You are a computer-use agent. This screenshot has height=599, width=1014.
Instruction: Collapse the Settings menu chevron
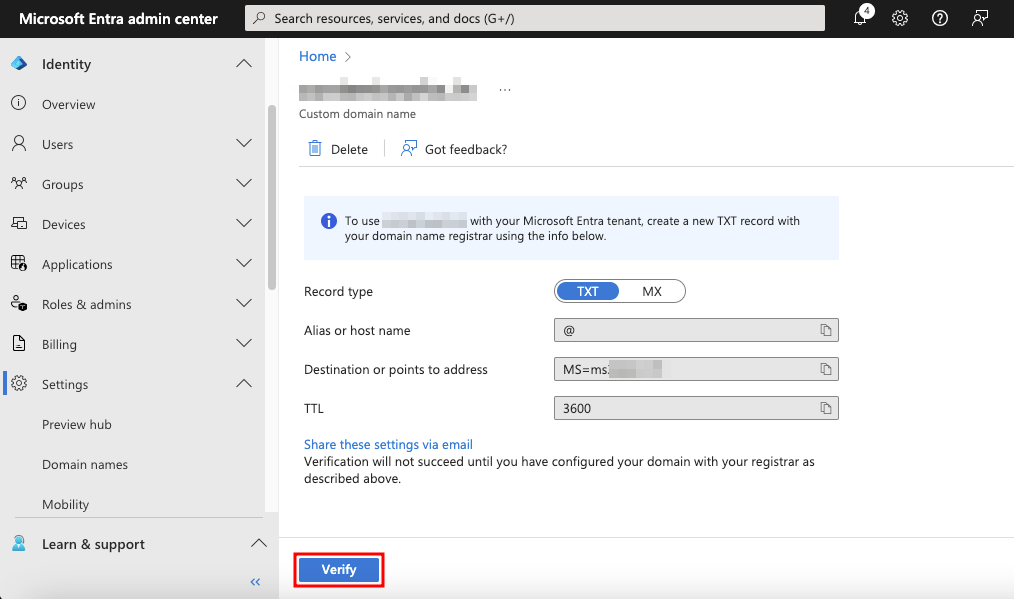click(244, 384)
